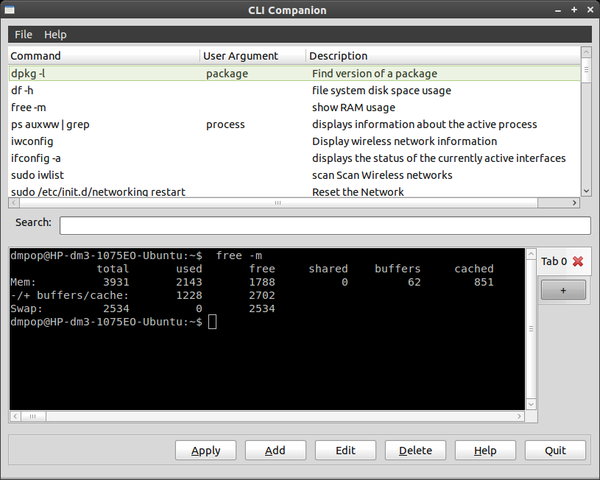600x480 pixels.
Task: Close Tab 0 with the red X
Action: tap(578, 261)
